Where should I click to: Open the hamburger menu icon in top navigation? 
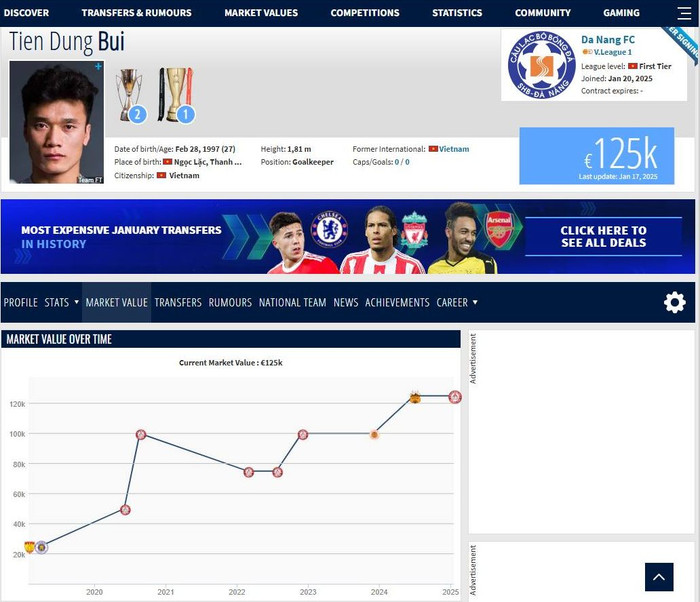coord(683,13)
